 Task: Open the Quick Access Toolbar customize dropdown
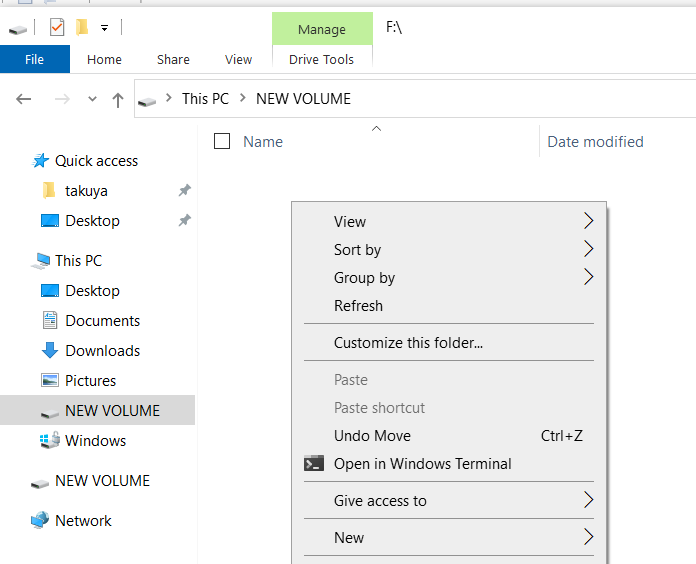click(x=104, y=27)
